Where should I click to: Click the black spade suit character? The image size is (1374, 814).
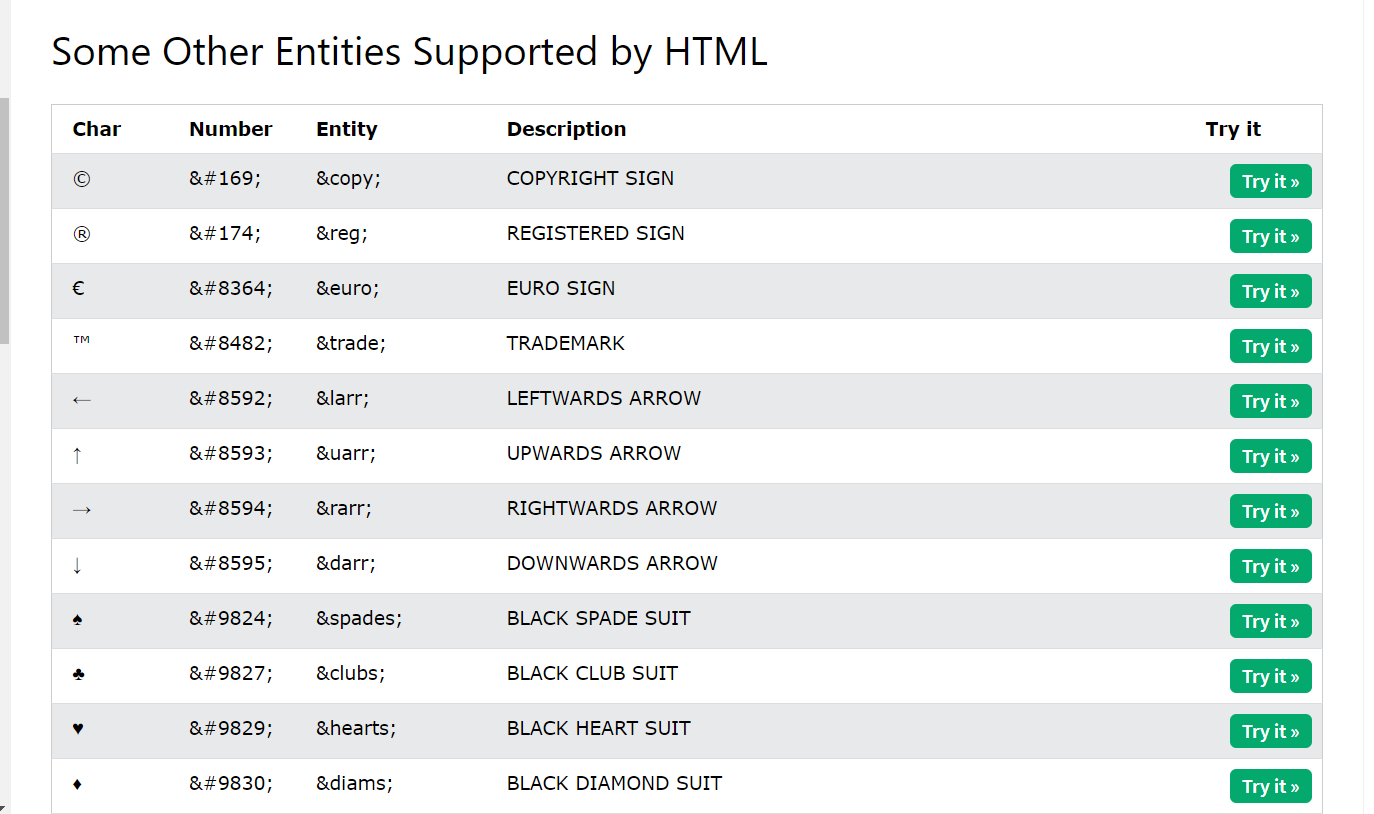point(78,620)
